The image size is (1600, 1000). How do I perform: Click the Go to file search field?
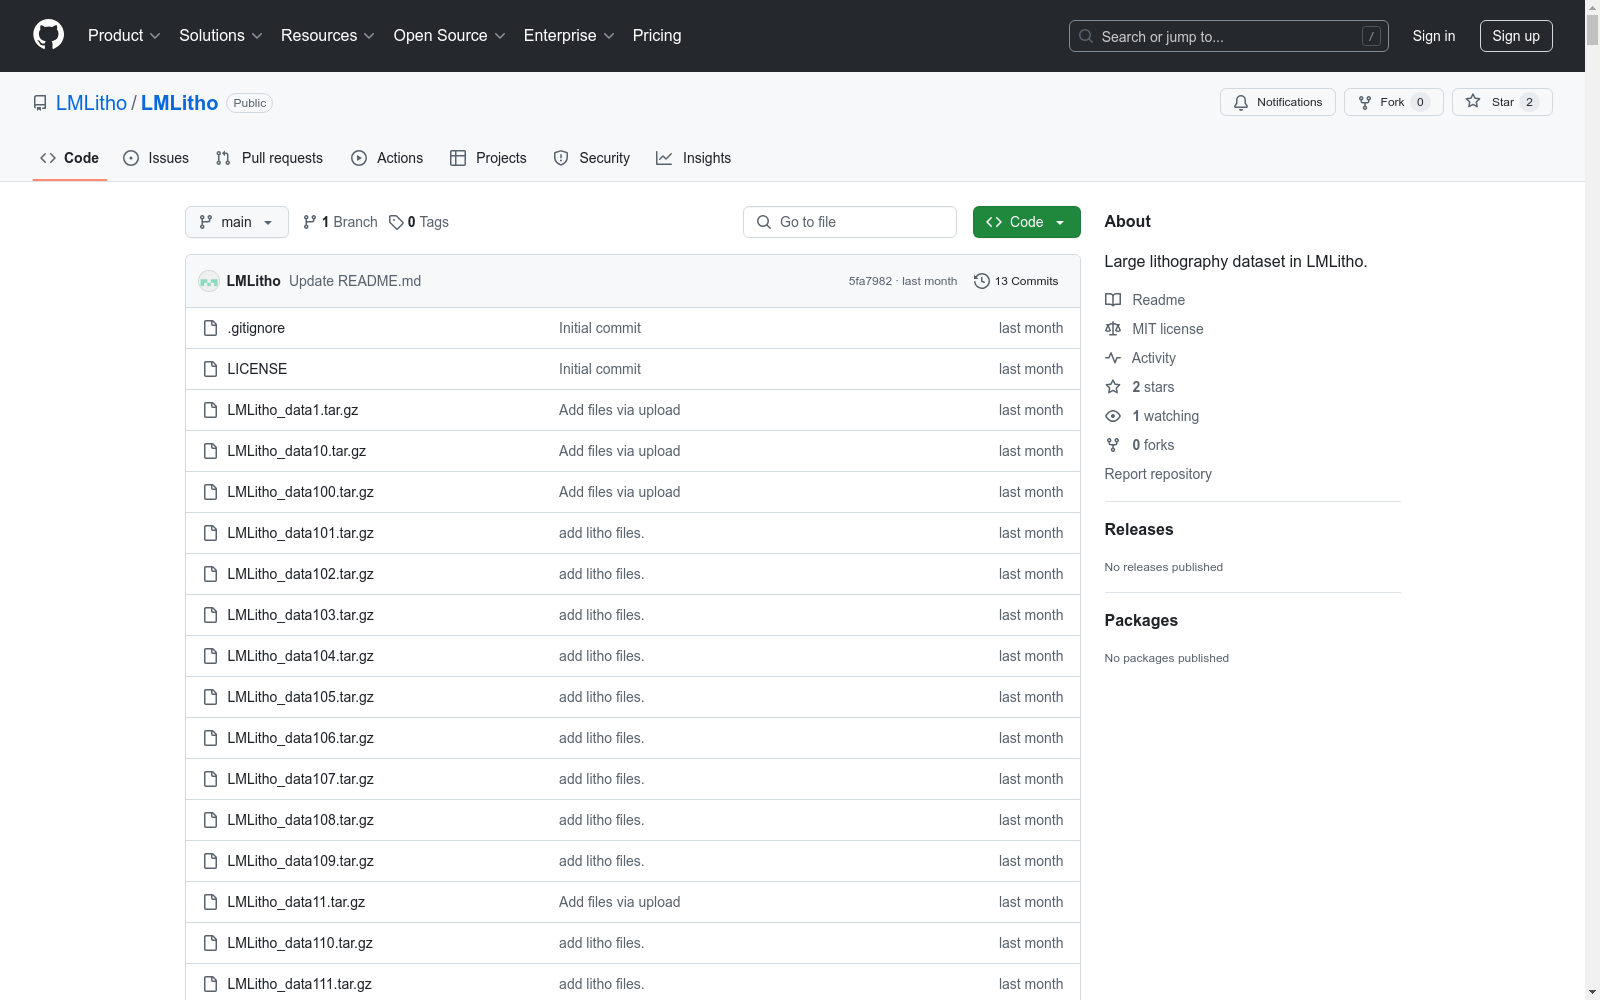tap(850, 222)
